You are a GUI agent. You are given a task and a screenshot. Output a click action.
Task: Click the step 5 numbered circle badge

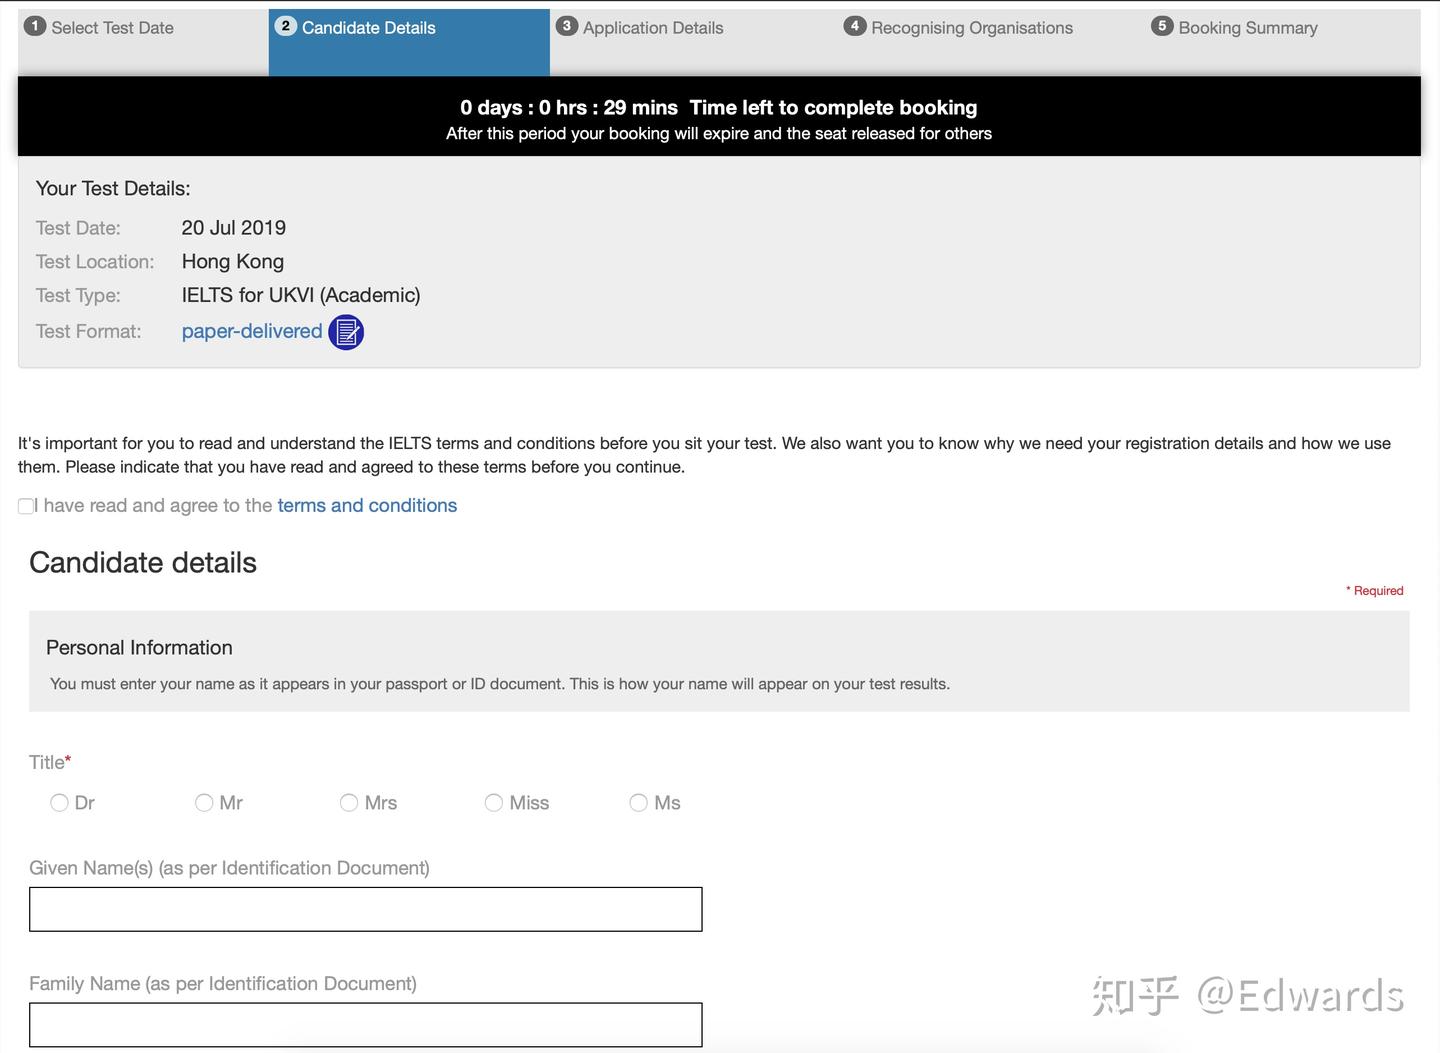click(x=1162, y=27)
